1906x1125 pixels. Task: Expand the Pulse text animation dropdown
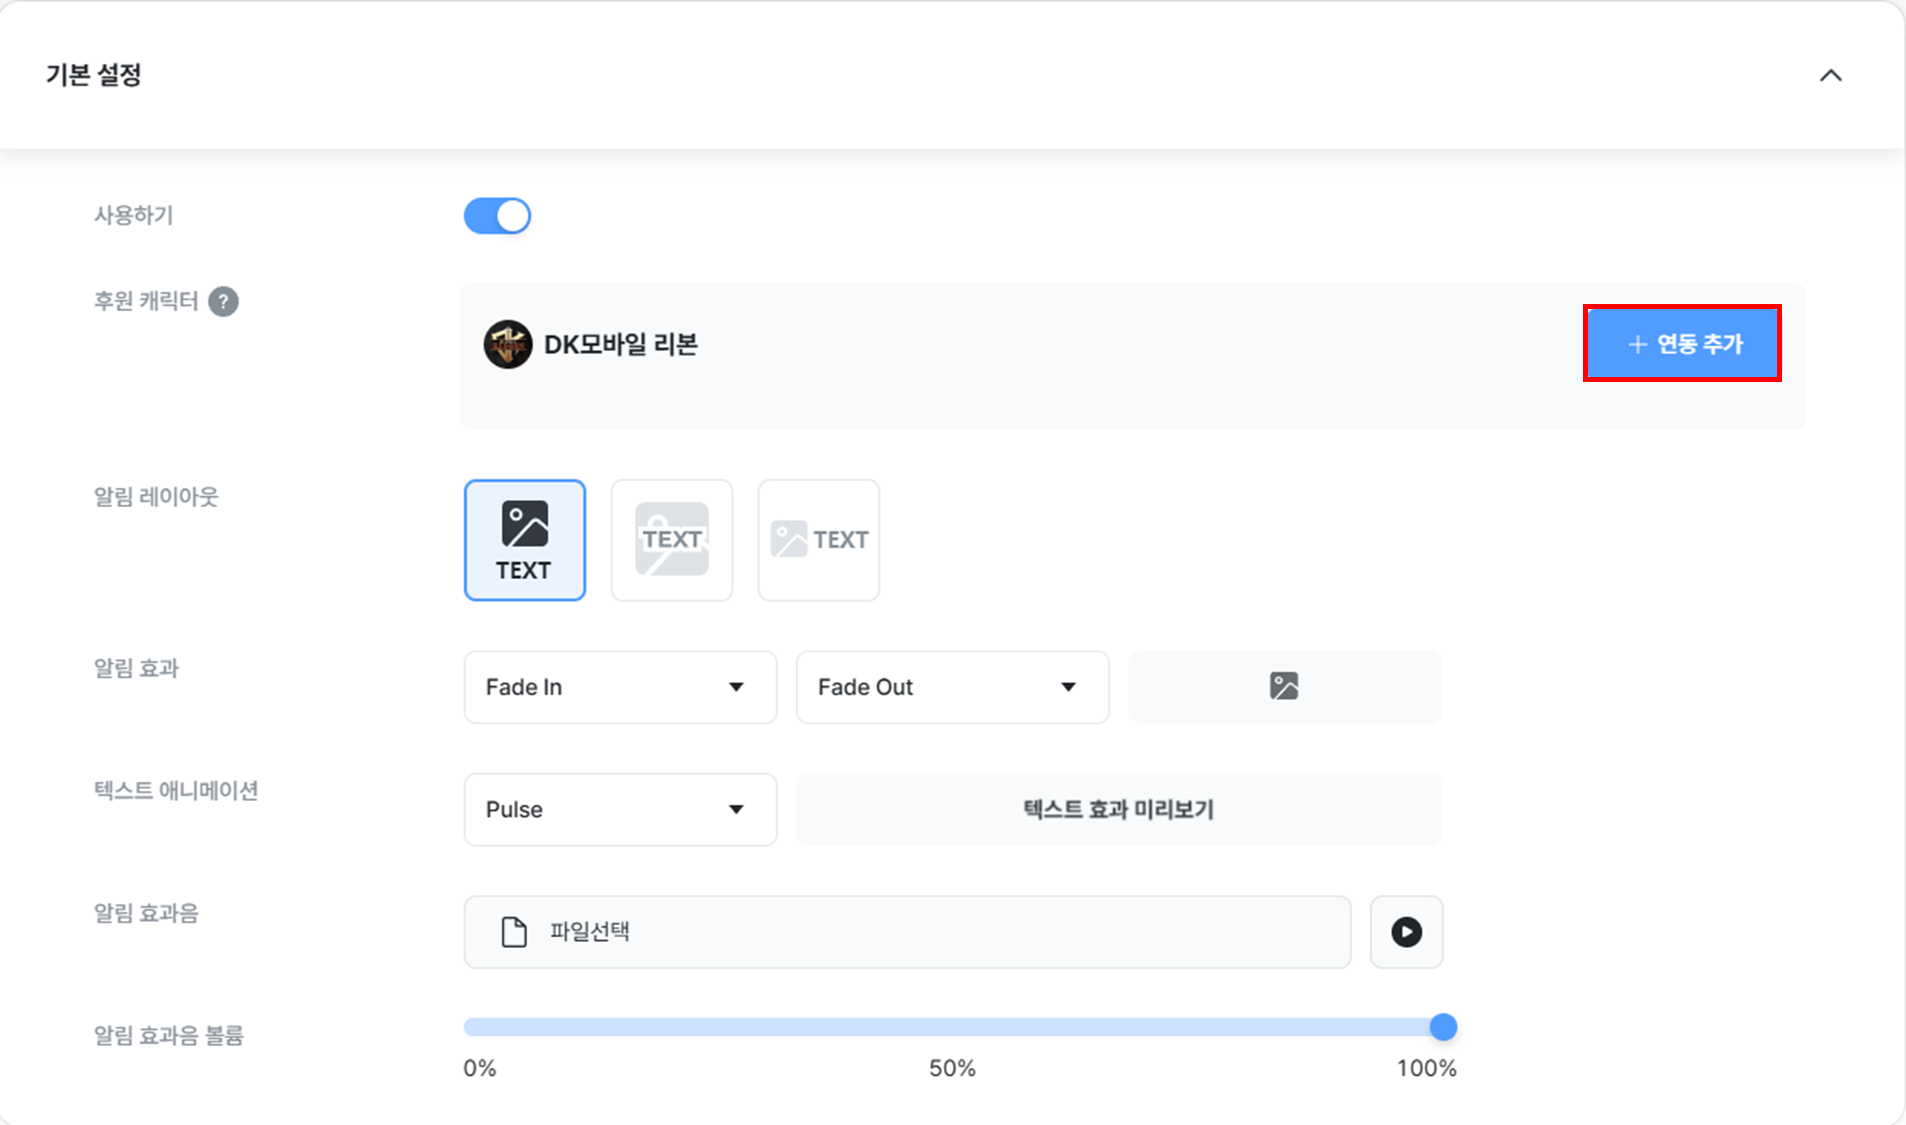click(x=620, y=809)
